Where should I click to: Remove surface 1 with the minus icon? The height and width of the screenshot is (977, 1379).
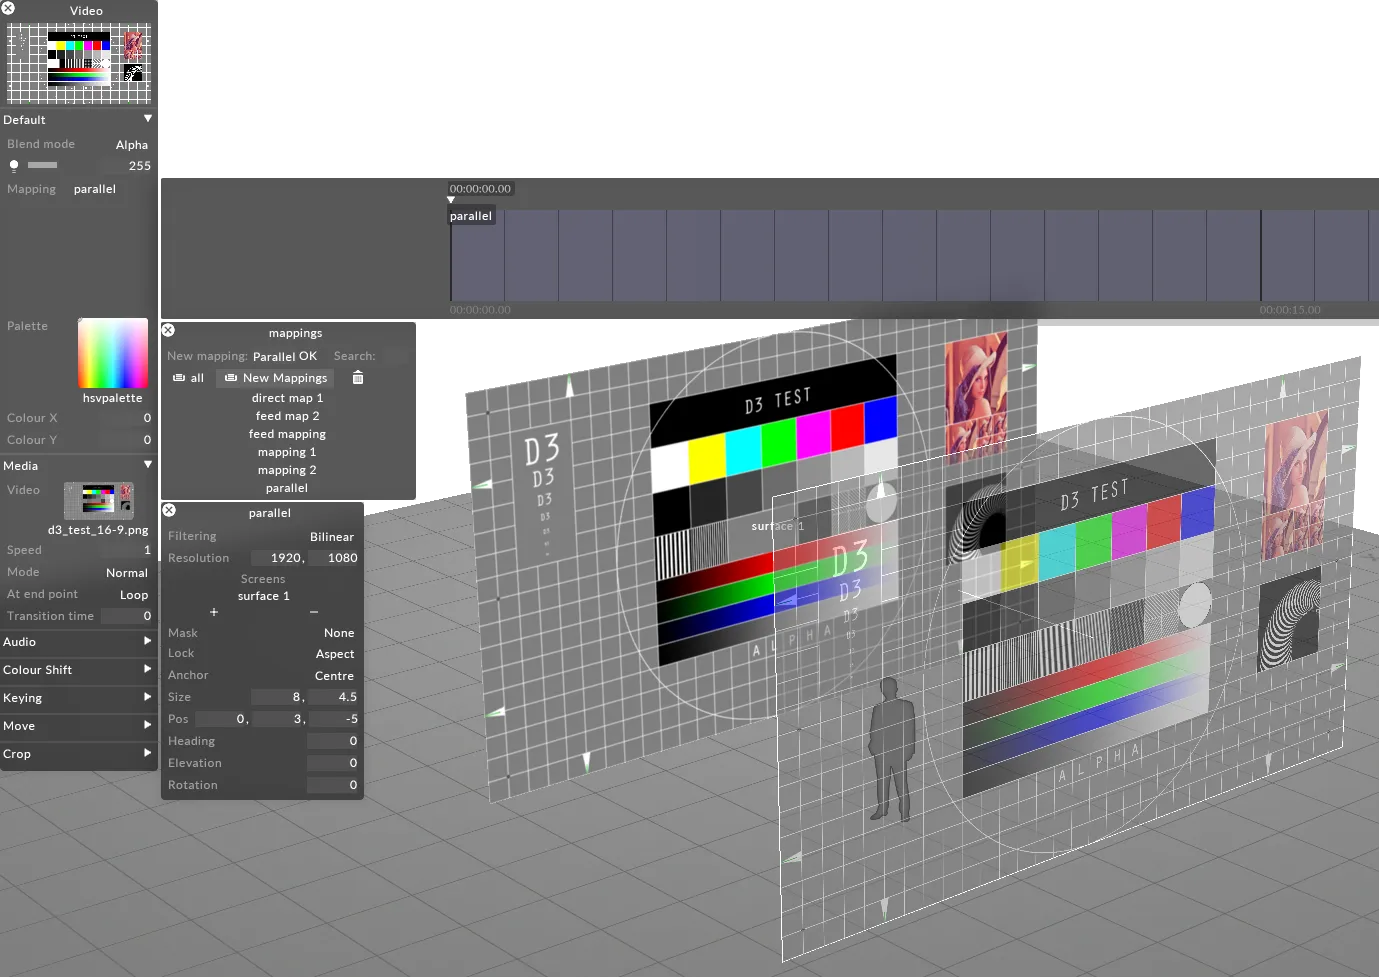[313, 612]
